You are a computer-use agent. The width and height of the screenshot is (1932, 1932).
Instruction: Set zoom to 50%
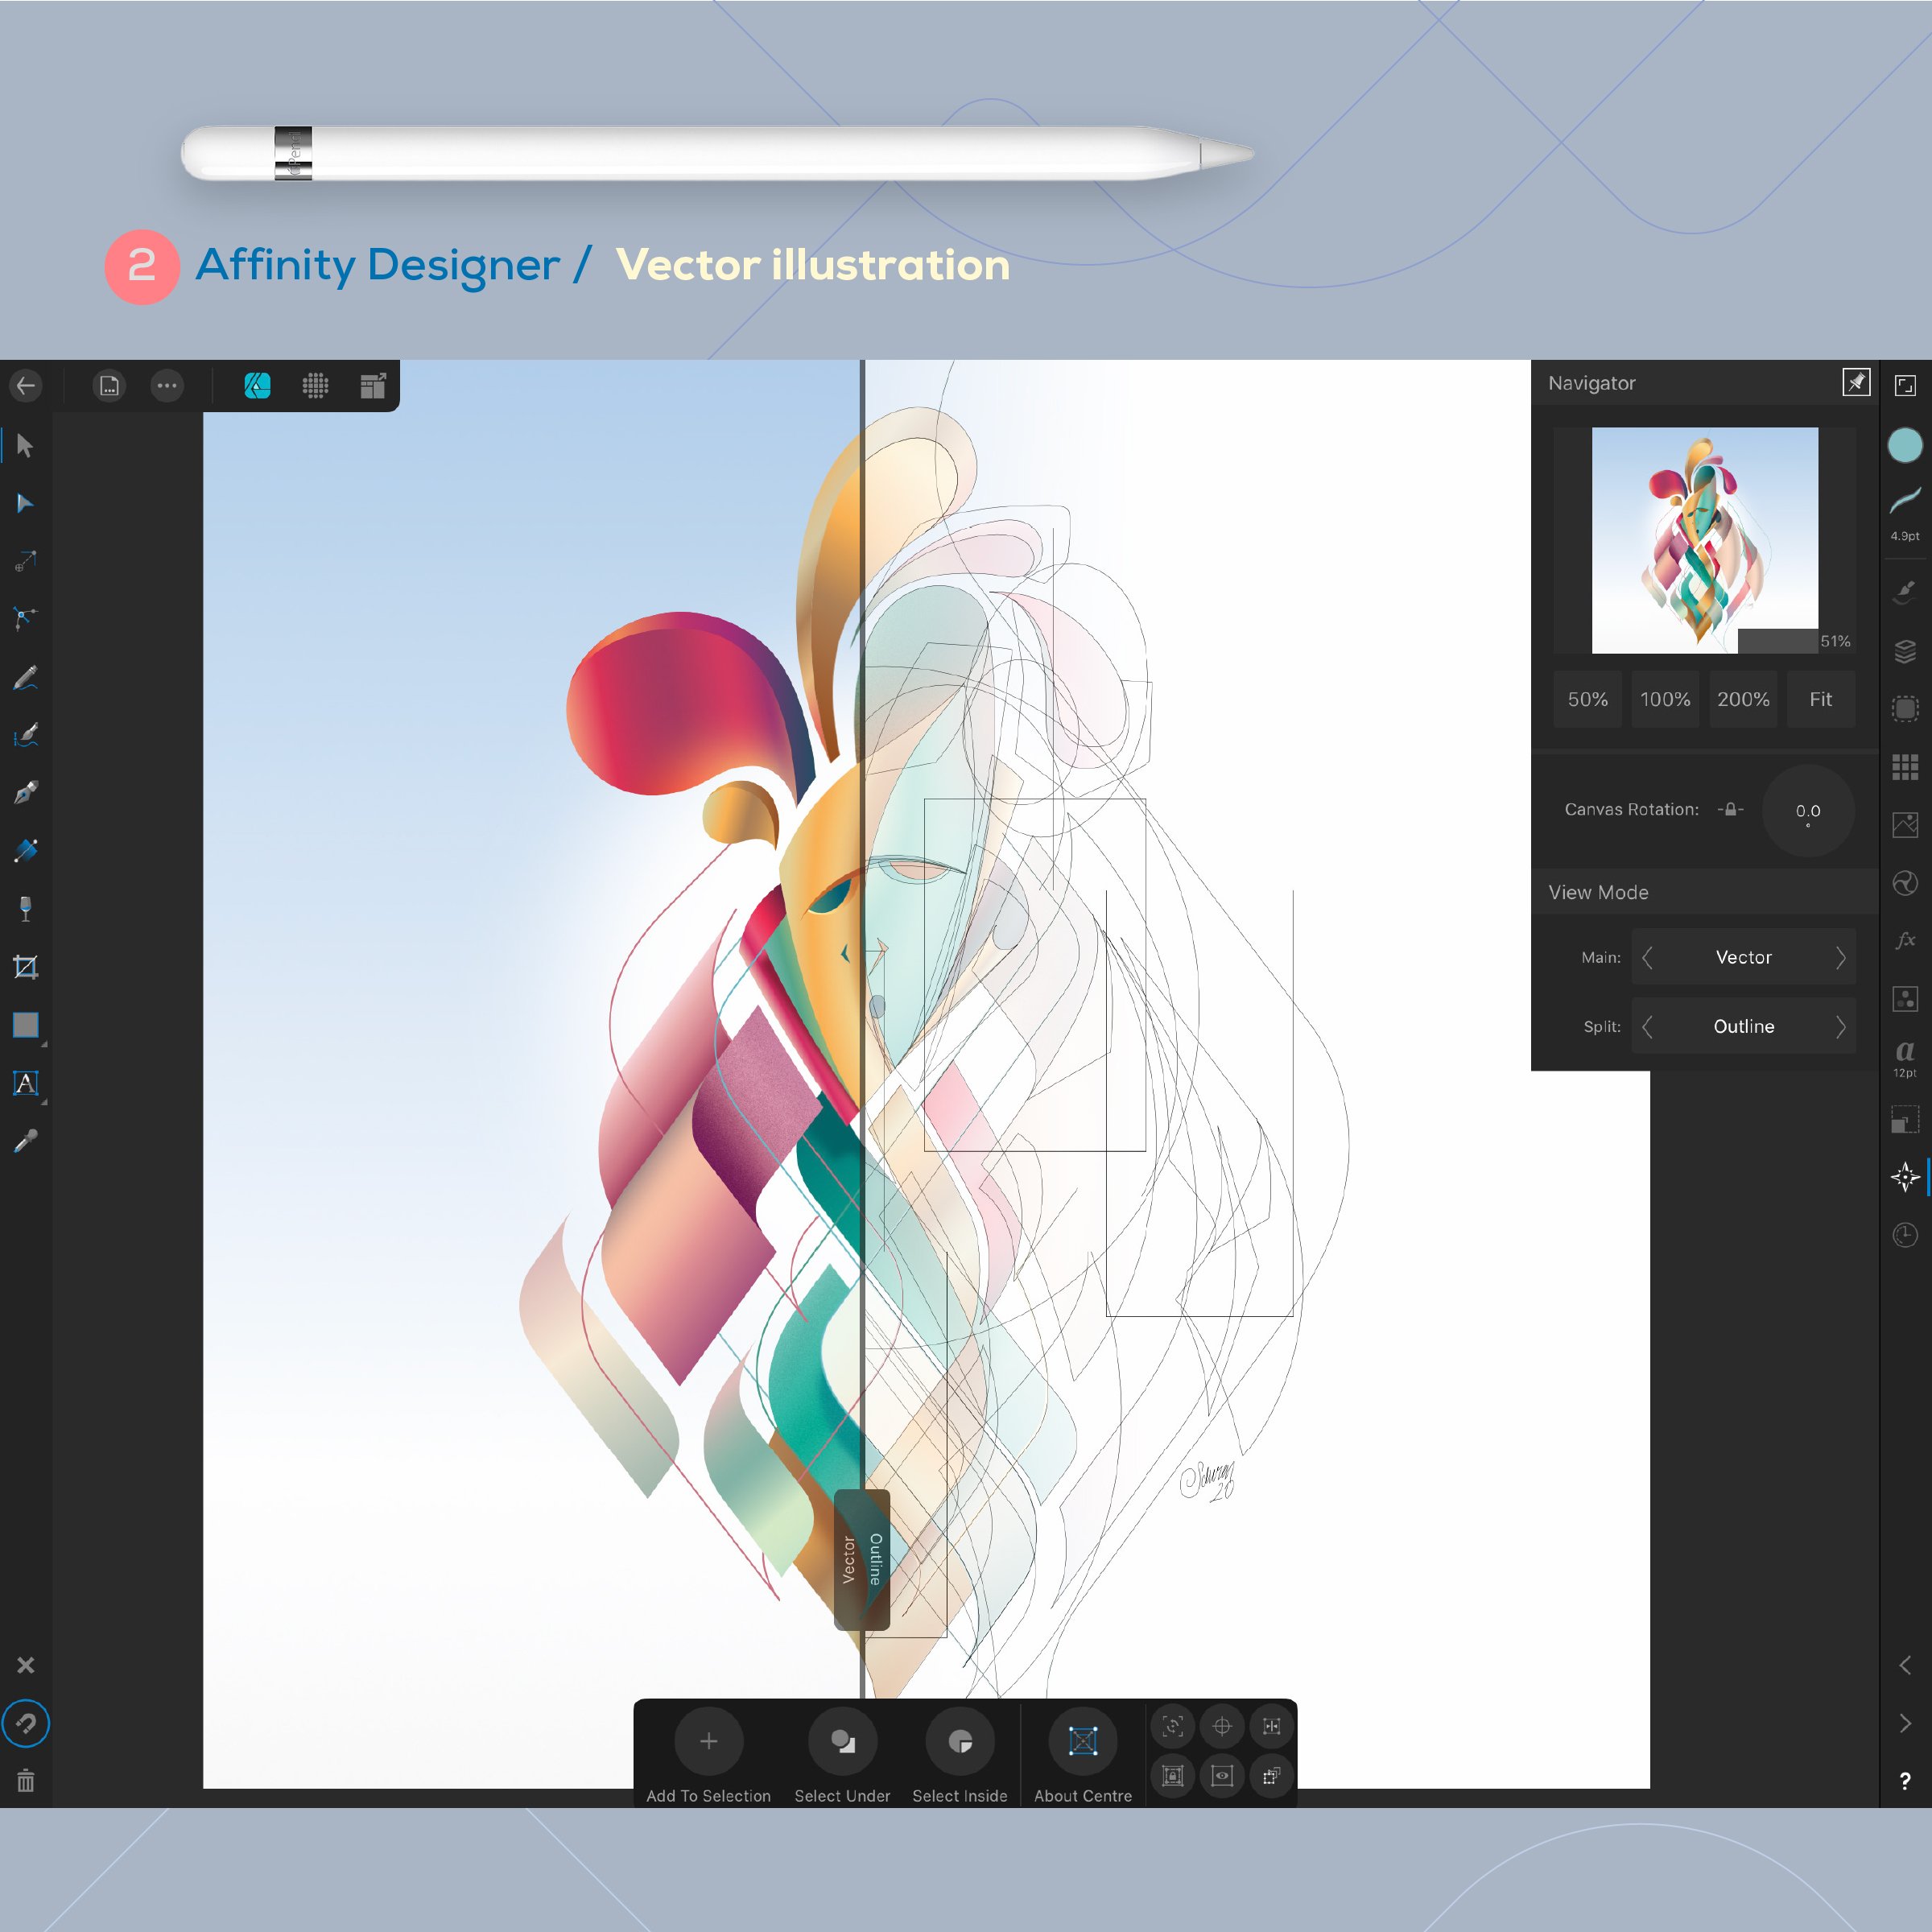coord(1588,699)
